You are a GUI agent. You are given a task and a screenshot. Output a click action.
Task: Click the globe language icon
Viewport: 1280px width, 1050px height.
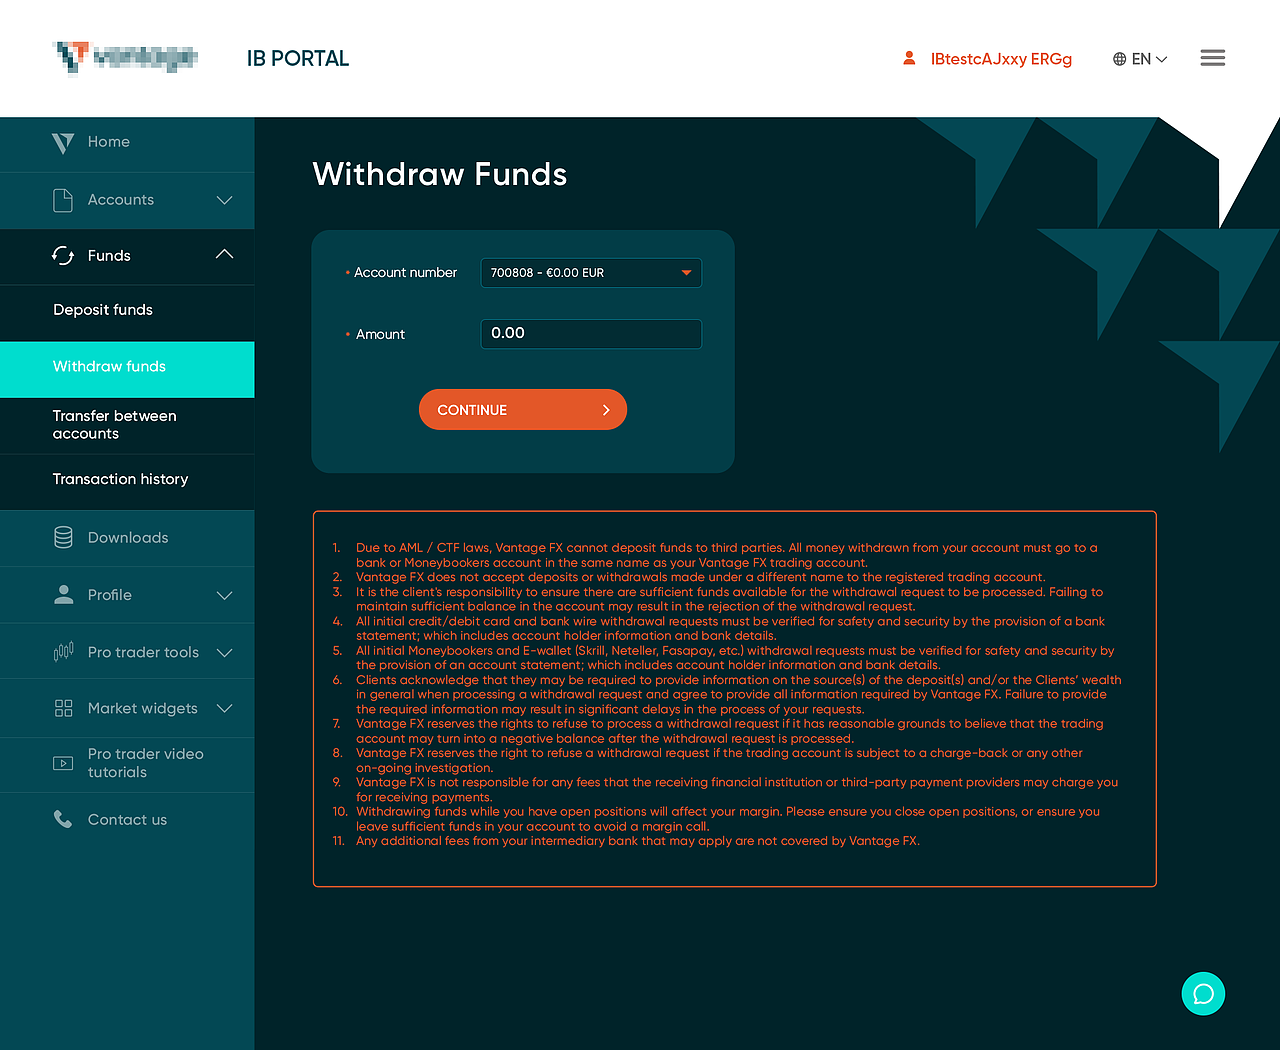click(x=1120, y=59)
